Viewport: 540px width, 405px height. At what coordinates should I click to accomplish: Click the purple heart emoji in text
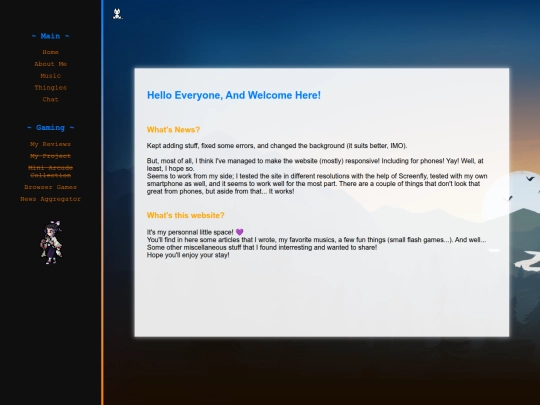pyautogui.click(x=240, y=232)
